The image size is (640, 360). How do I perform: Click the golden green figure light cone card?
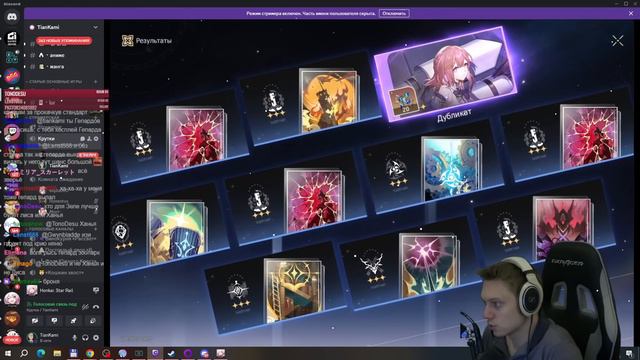pos(177,231)
